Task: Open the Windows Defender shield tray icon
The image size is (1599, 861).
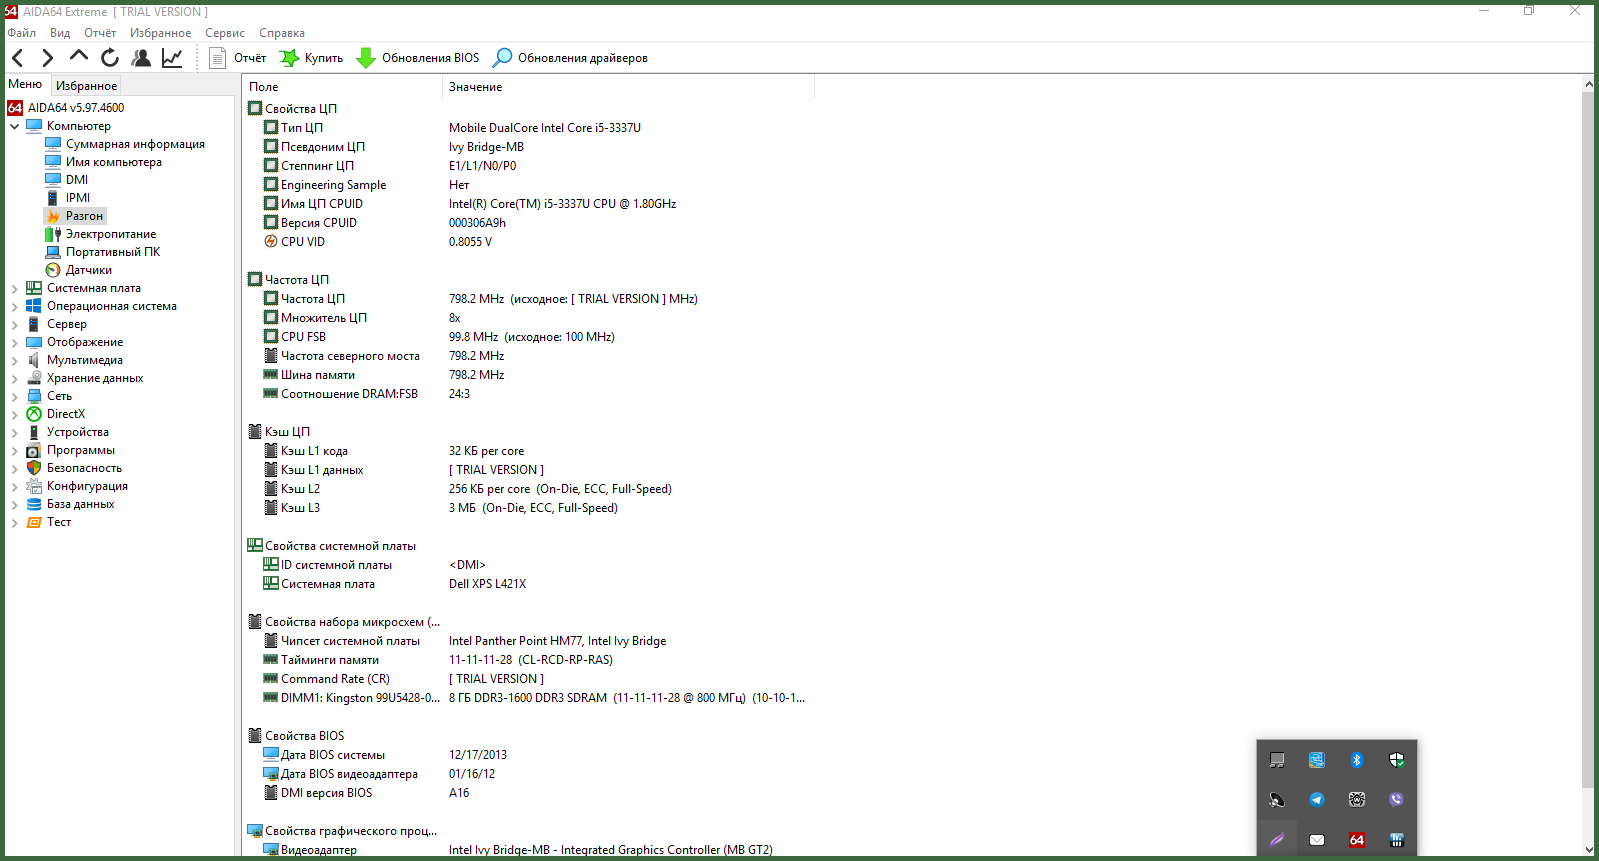Action: coord(1397,760)
